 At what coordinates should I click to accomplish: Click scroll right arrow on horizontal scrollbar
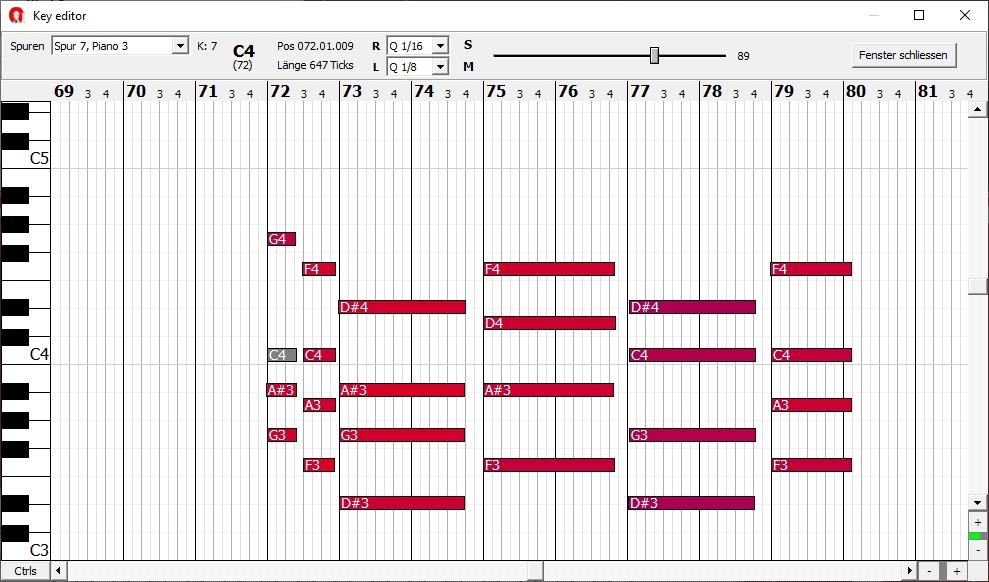pos(909,571)
